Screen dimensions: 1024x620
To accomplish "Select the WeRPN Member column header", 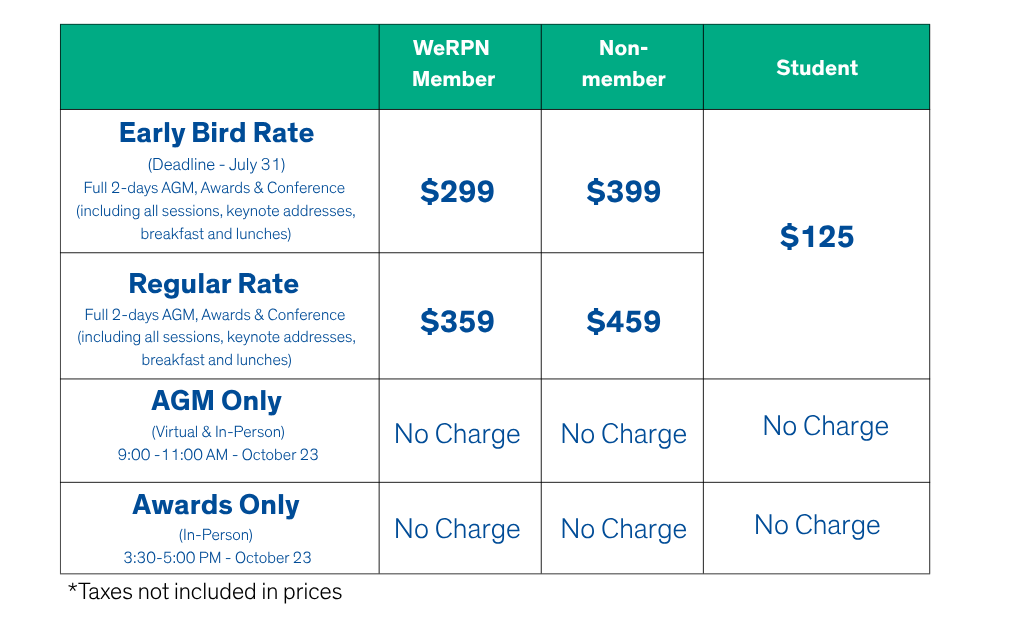I will (454, 63).
